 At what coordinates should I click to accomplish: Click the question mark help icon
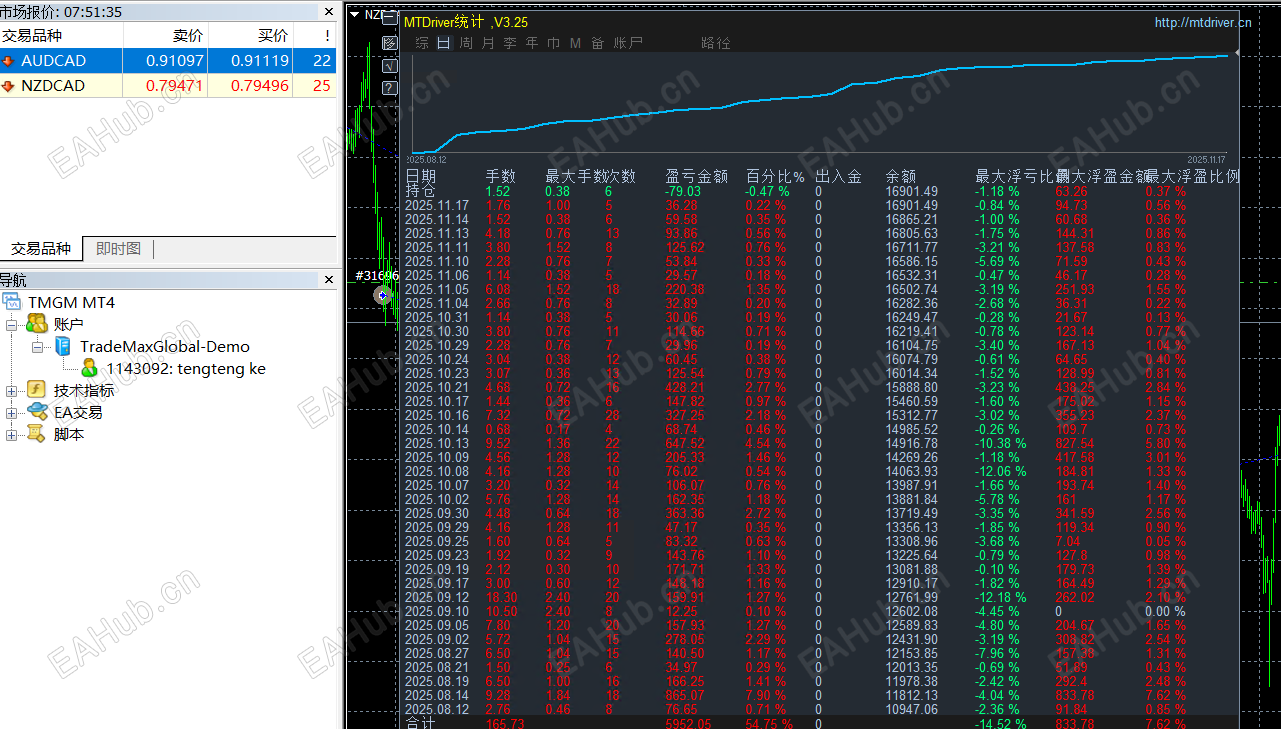coord(390,89)
